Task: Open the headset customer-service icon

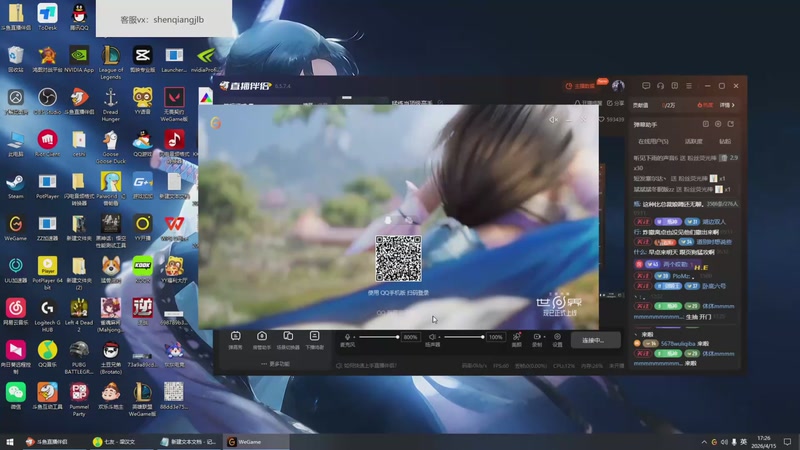Action: tap(660, 86)
